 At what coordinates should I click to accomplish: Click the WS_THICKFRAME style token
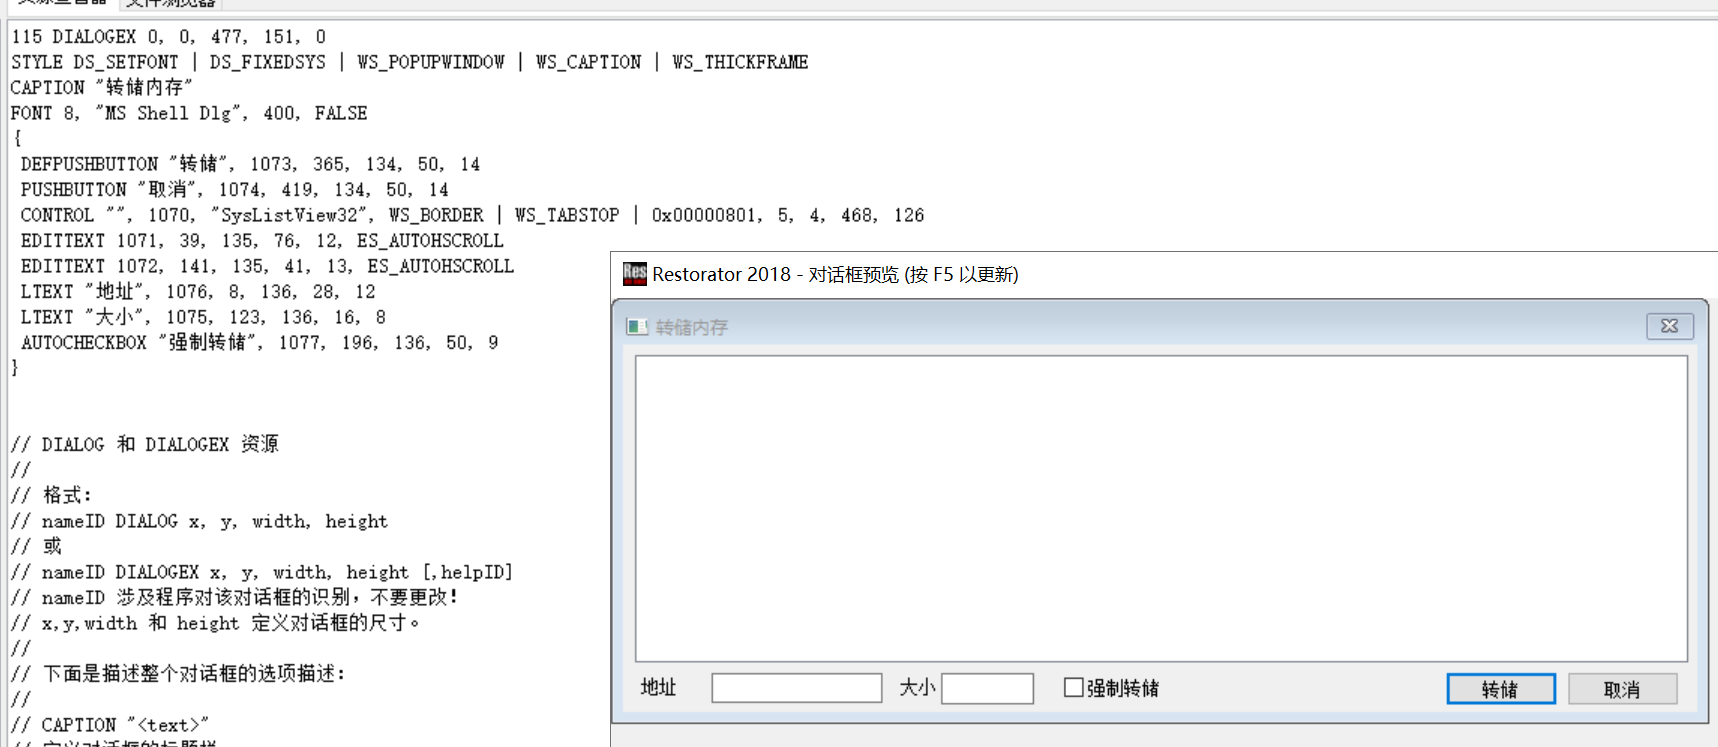pos(740,62)
